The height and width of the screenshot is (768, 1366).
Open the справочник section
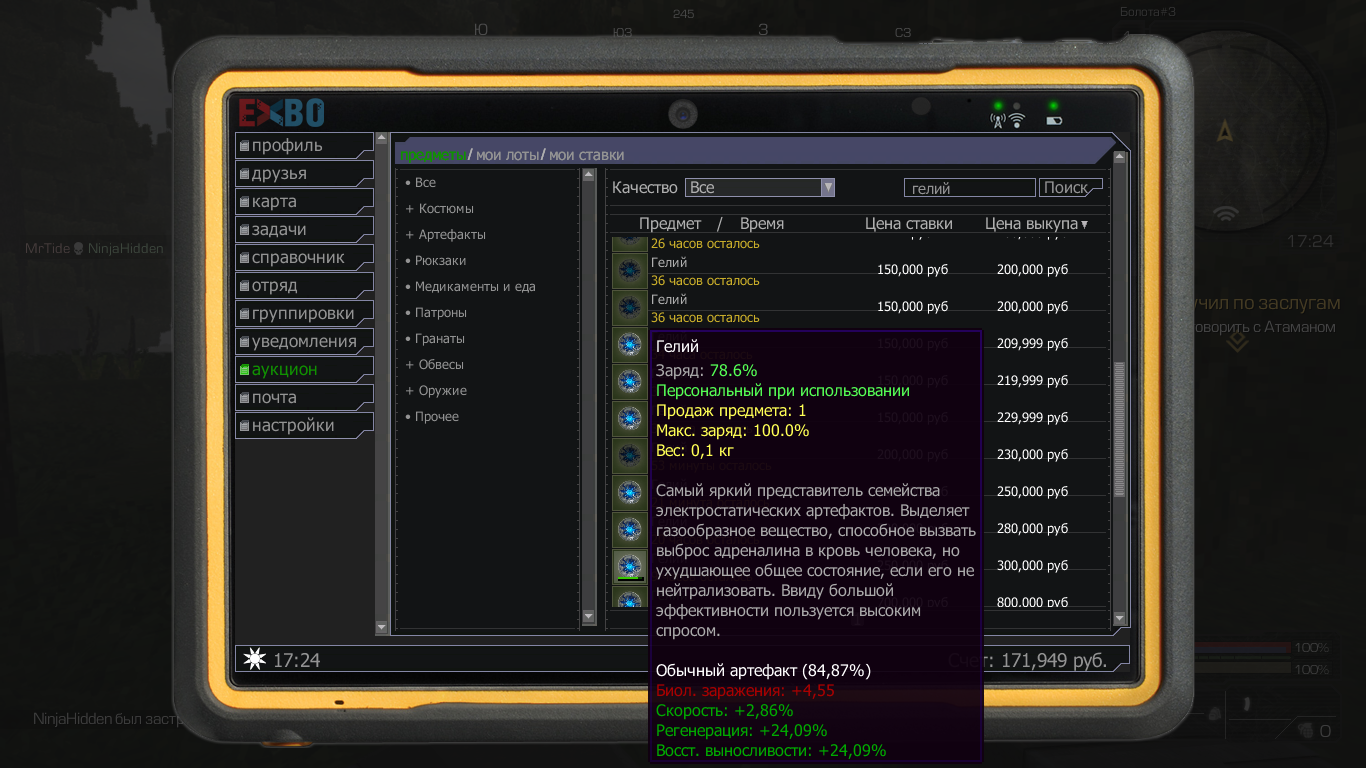304,257
